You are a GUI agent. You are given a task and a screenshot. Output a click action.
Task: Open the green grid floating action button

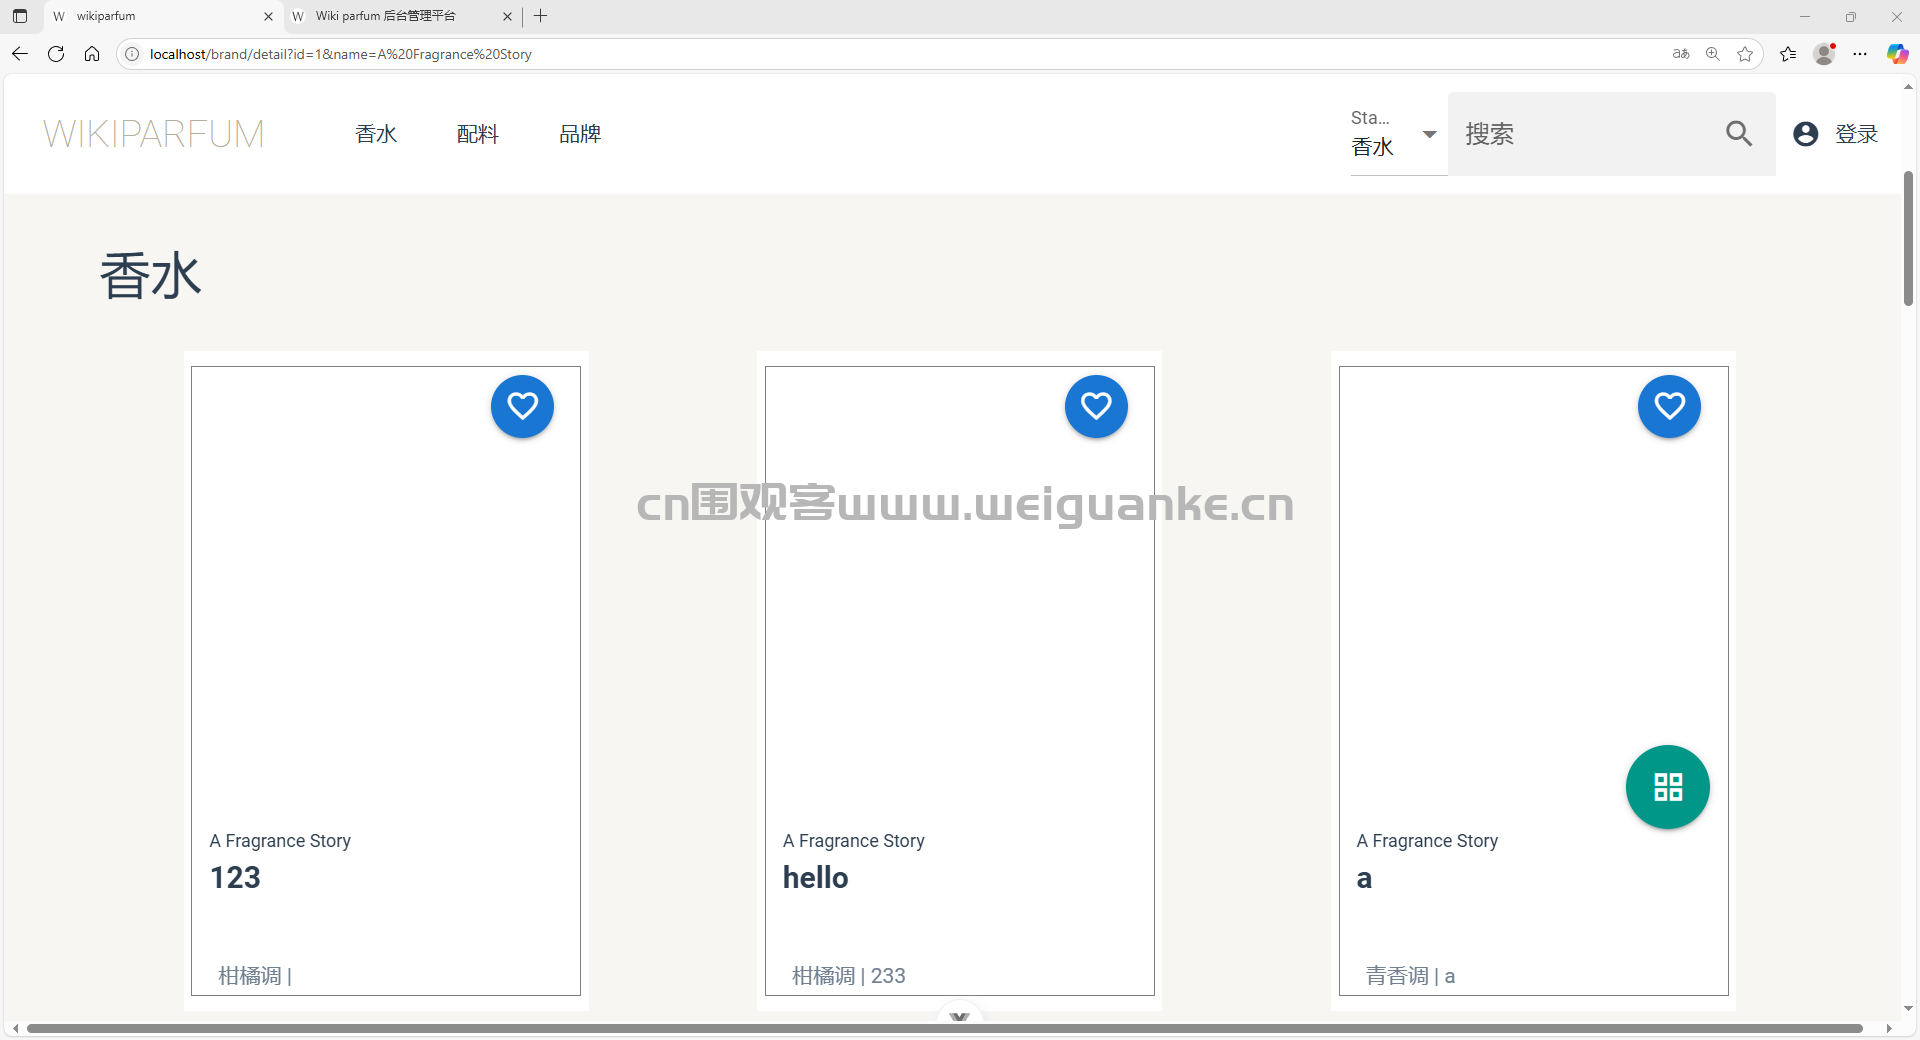[1667, 787]
